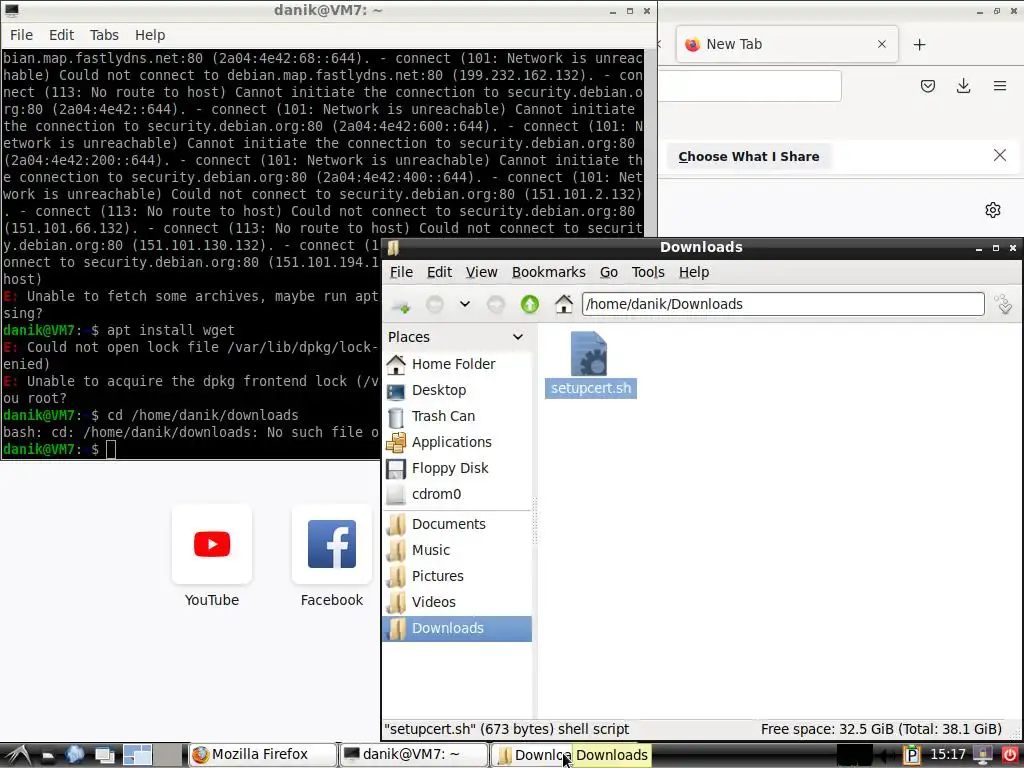This screenshot has width=1024, height=768.
Task: Open Music bookmark in sidebar
Action: click(457, 551)
